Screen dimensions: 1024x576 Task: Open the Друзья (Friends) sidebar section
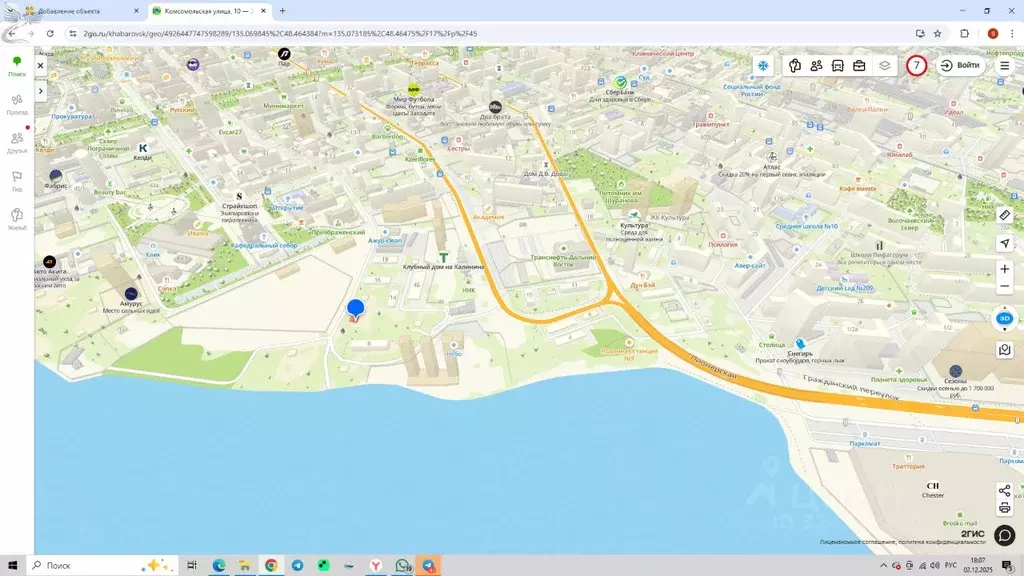(x=17, y=142)
